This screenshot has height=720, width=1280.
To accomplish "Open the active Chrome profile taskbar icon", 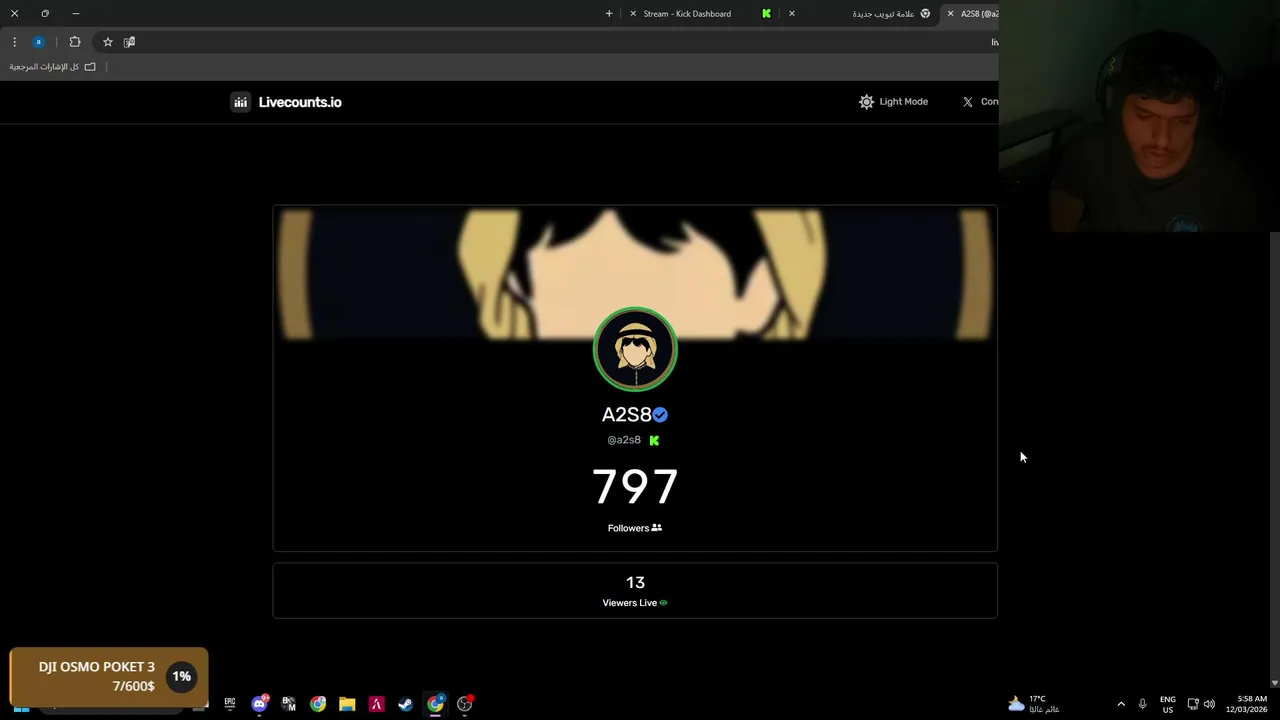I will (x=435, y=704).
